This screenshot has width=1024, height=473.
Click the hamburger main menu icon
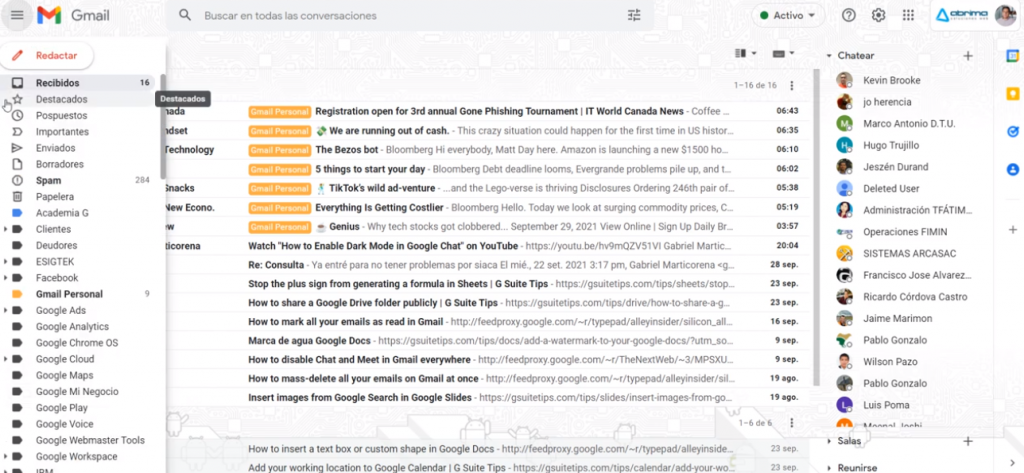tap(17, 15)
